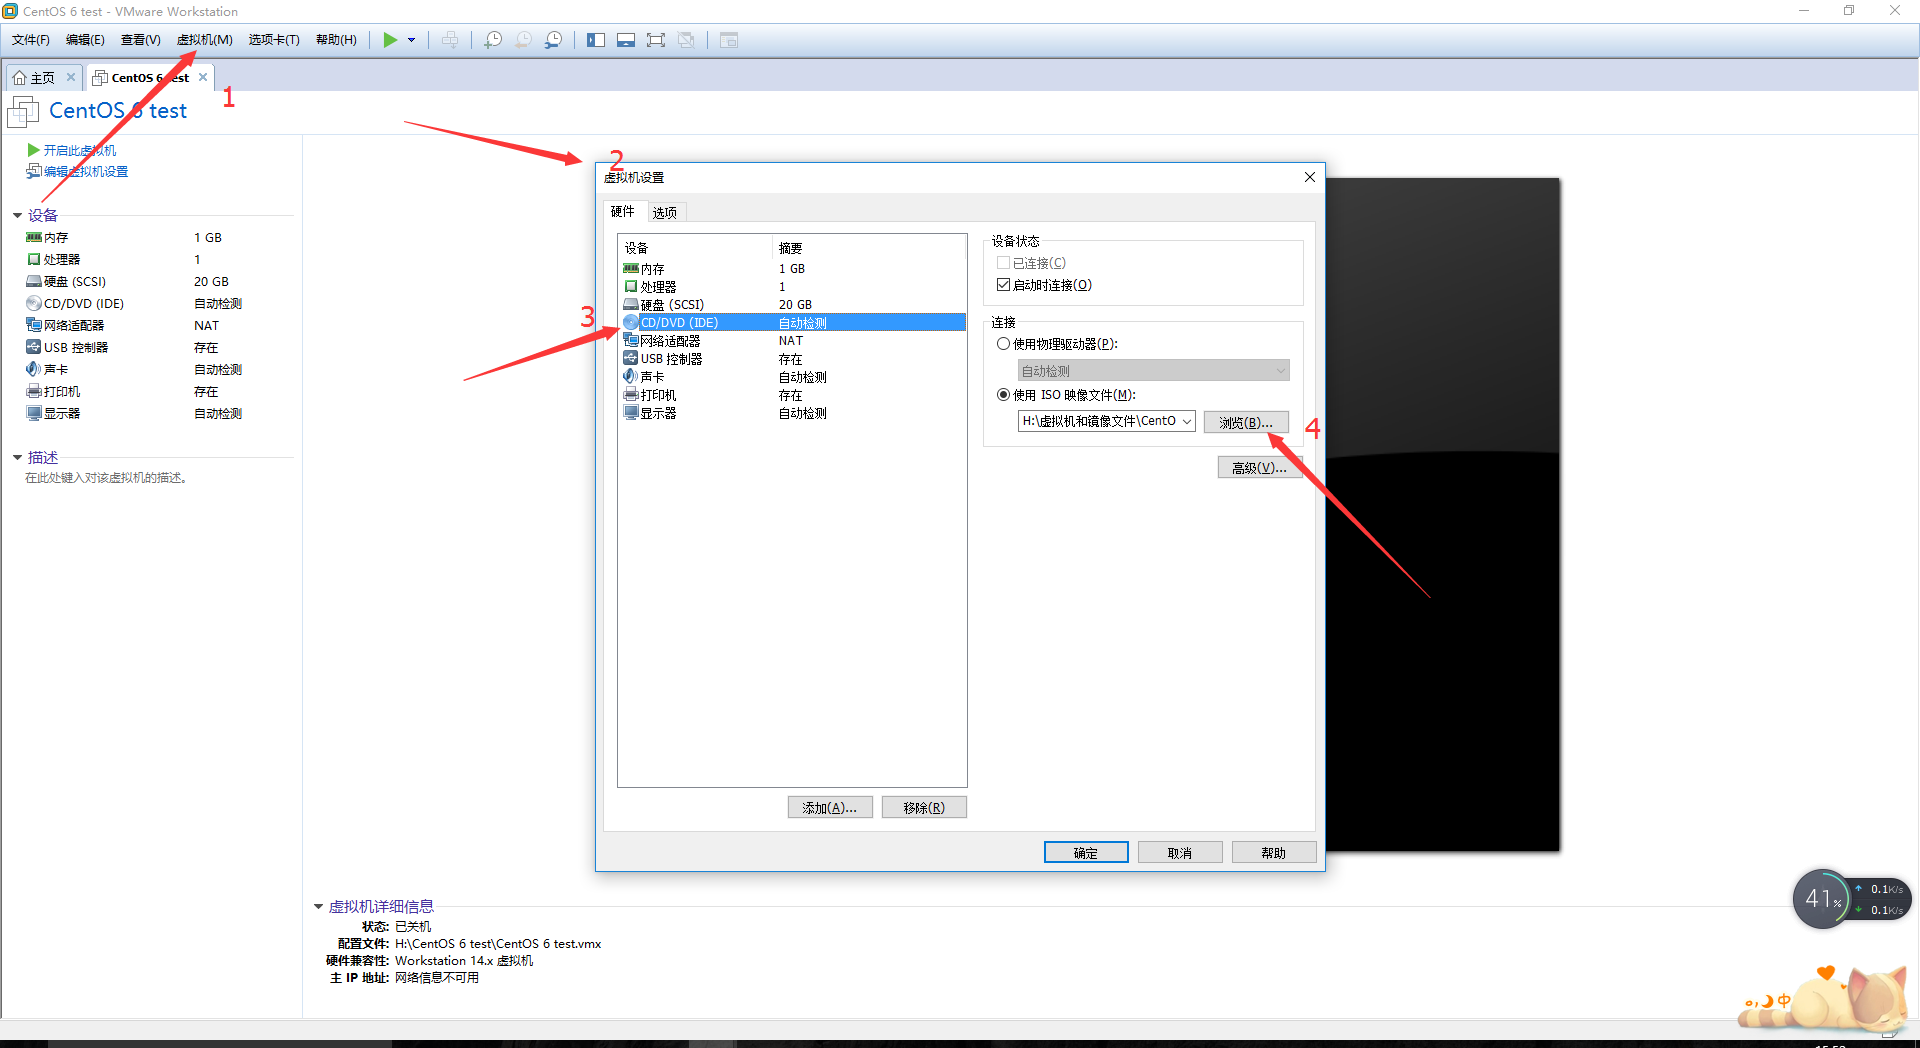Click the green power-on play icon in toolbar
The image size is (1920, 1048).
(x=390, y=40)
